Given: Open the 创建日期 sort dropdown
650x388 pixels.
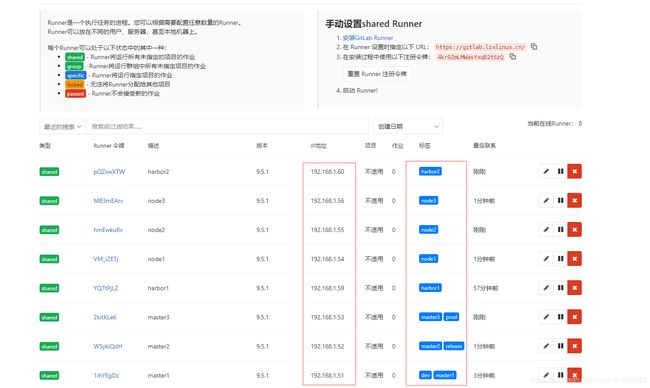Looking at the screenshot, I should (408, 126).
